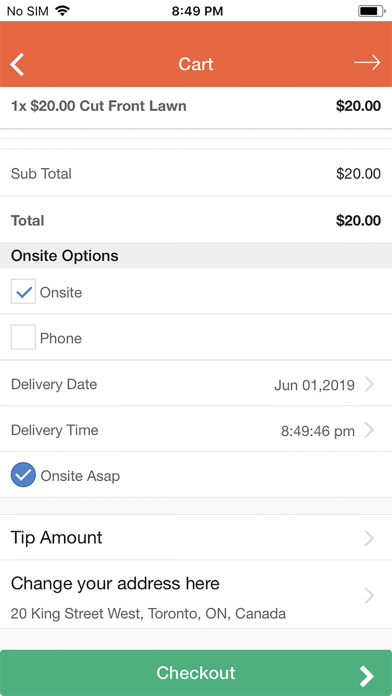This screenshot has width=392, height=696.
Task: Tap the green Checkout button
Action: pyautogui.click(x=196, y=673)
